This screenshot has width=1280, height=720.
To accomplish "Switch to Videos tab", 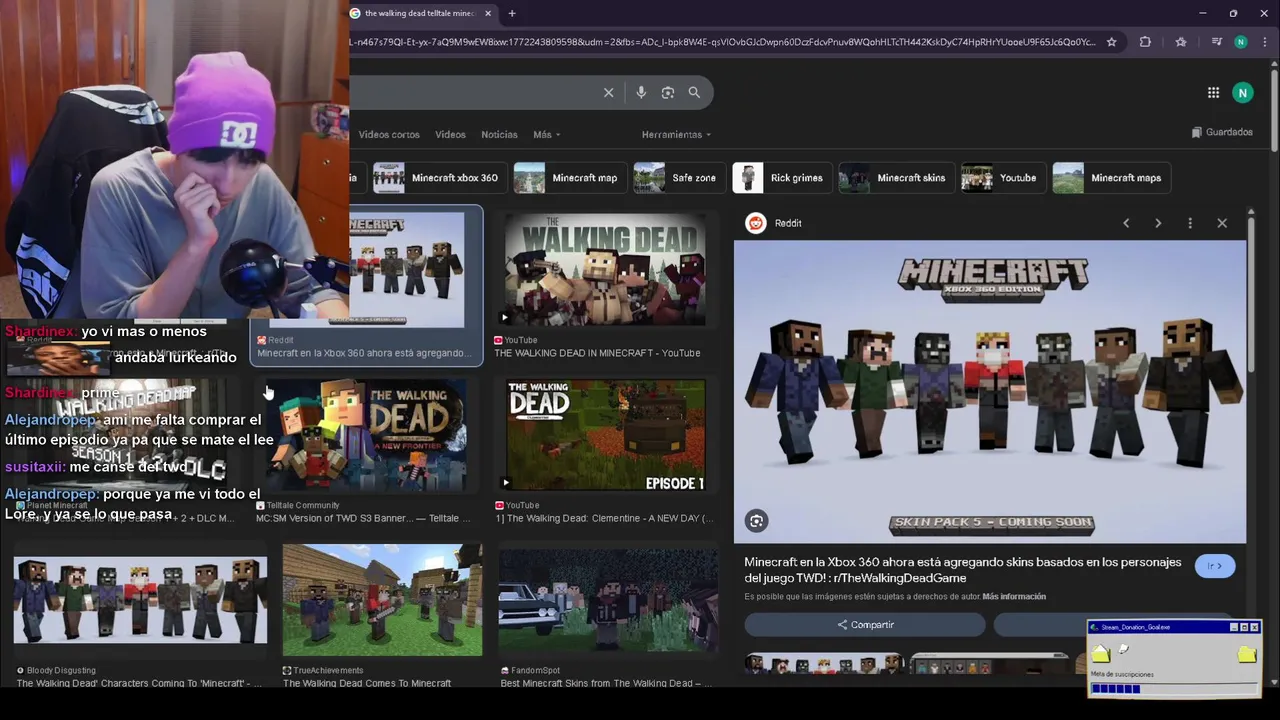I will (450, 134).
